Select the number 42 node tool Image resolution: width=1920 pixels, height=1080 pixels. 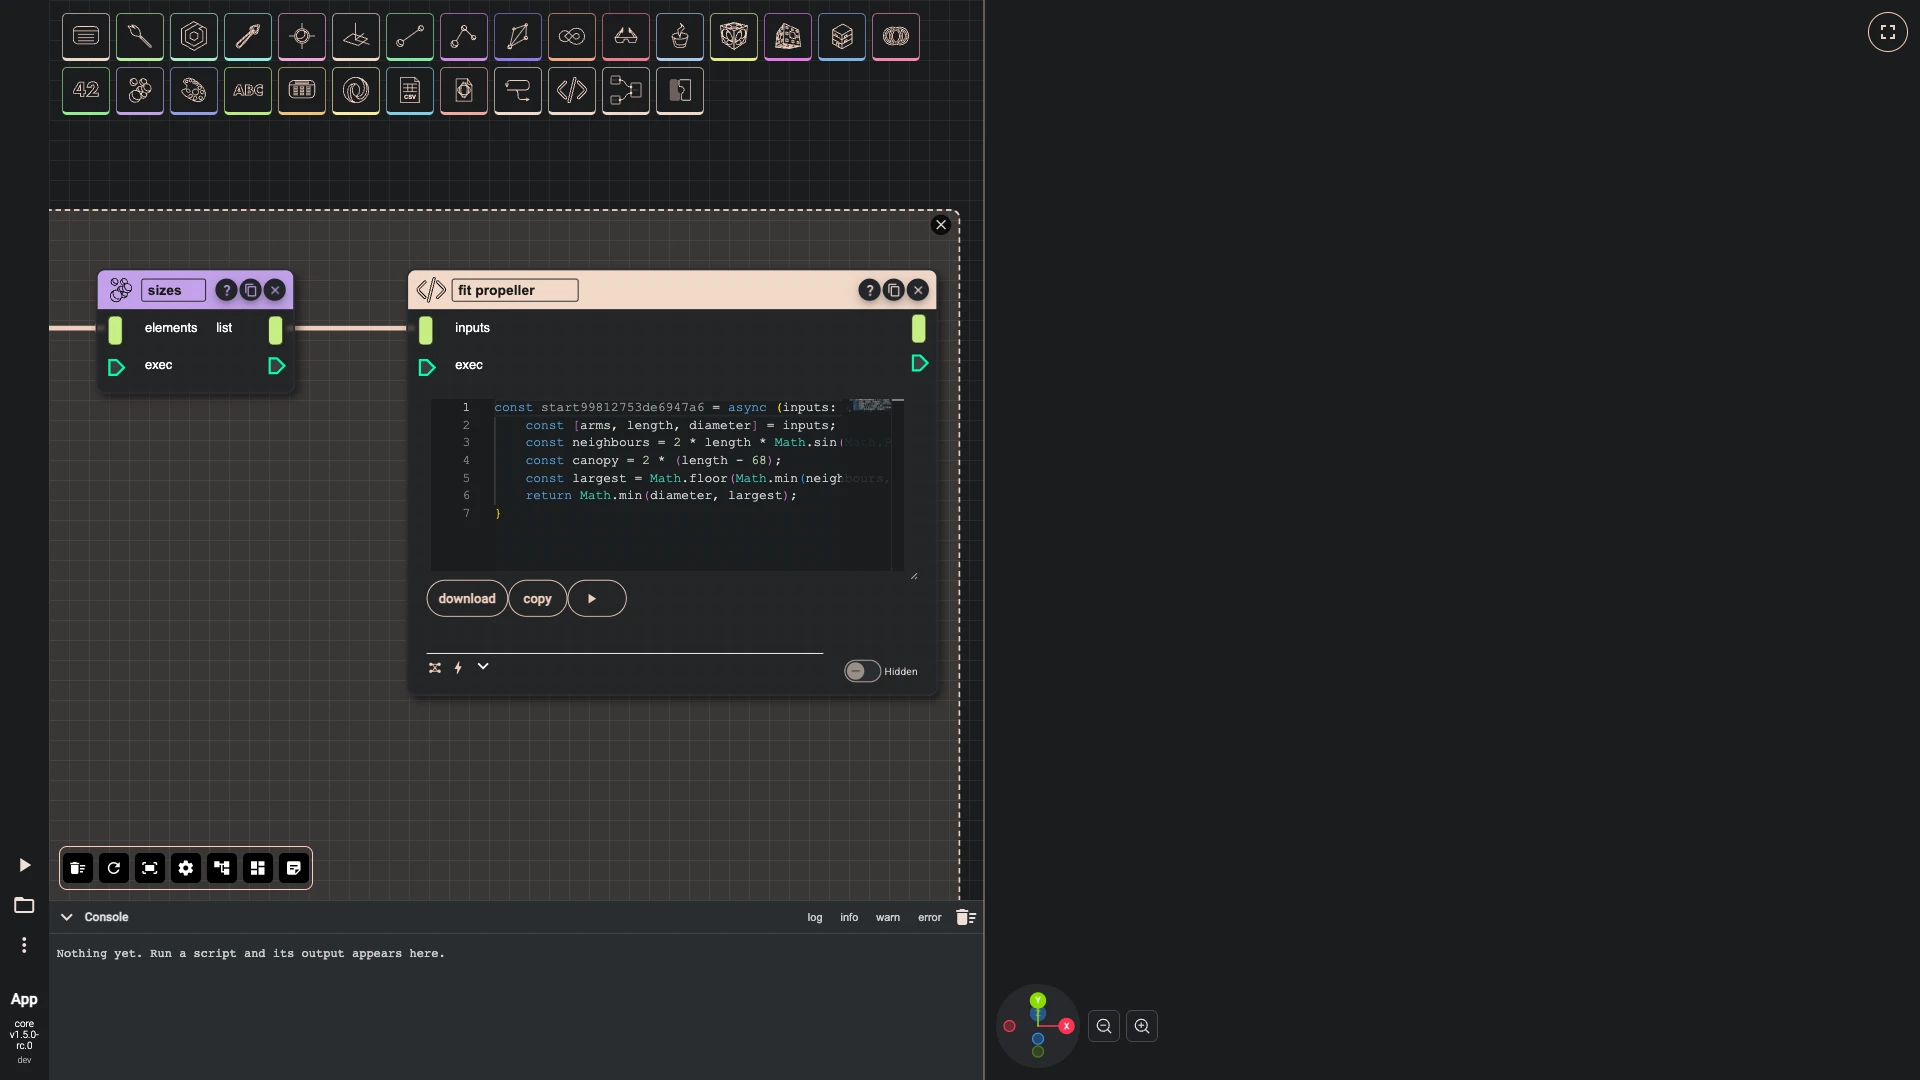coord(86,91)
